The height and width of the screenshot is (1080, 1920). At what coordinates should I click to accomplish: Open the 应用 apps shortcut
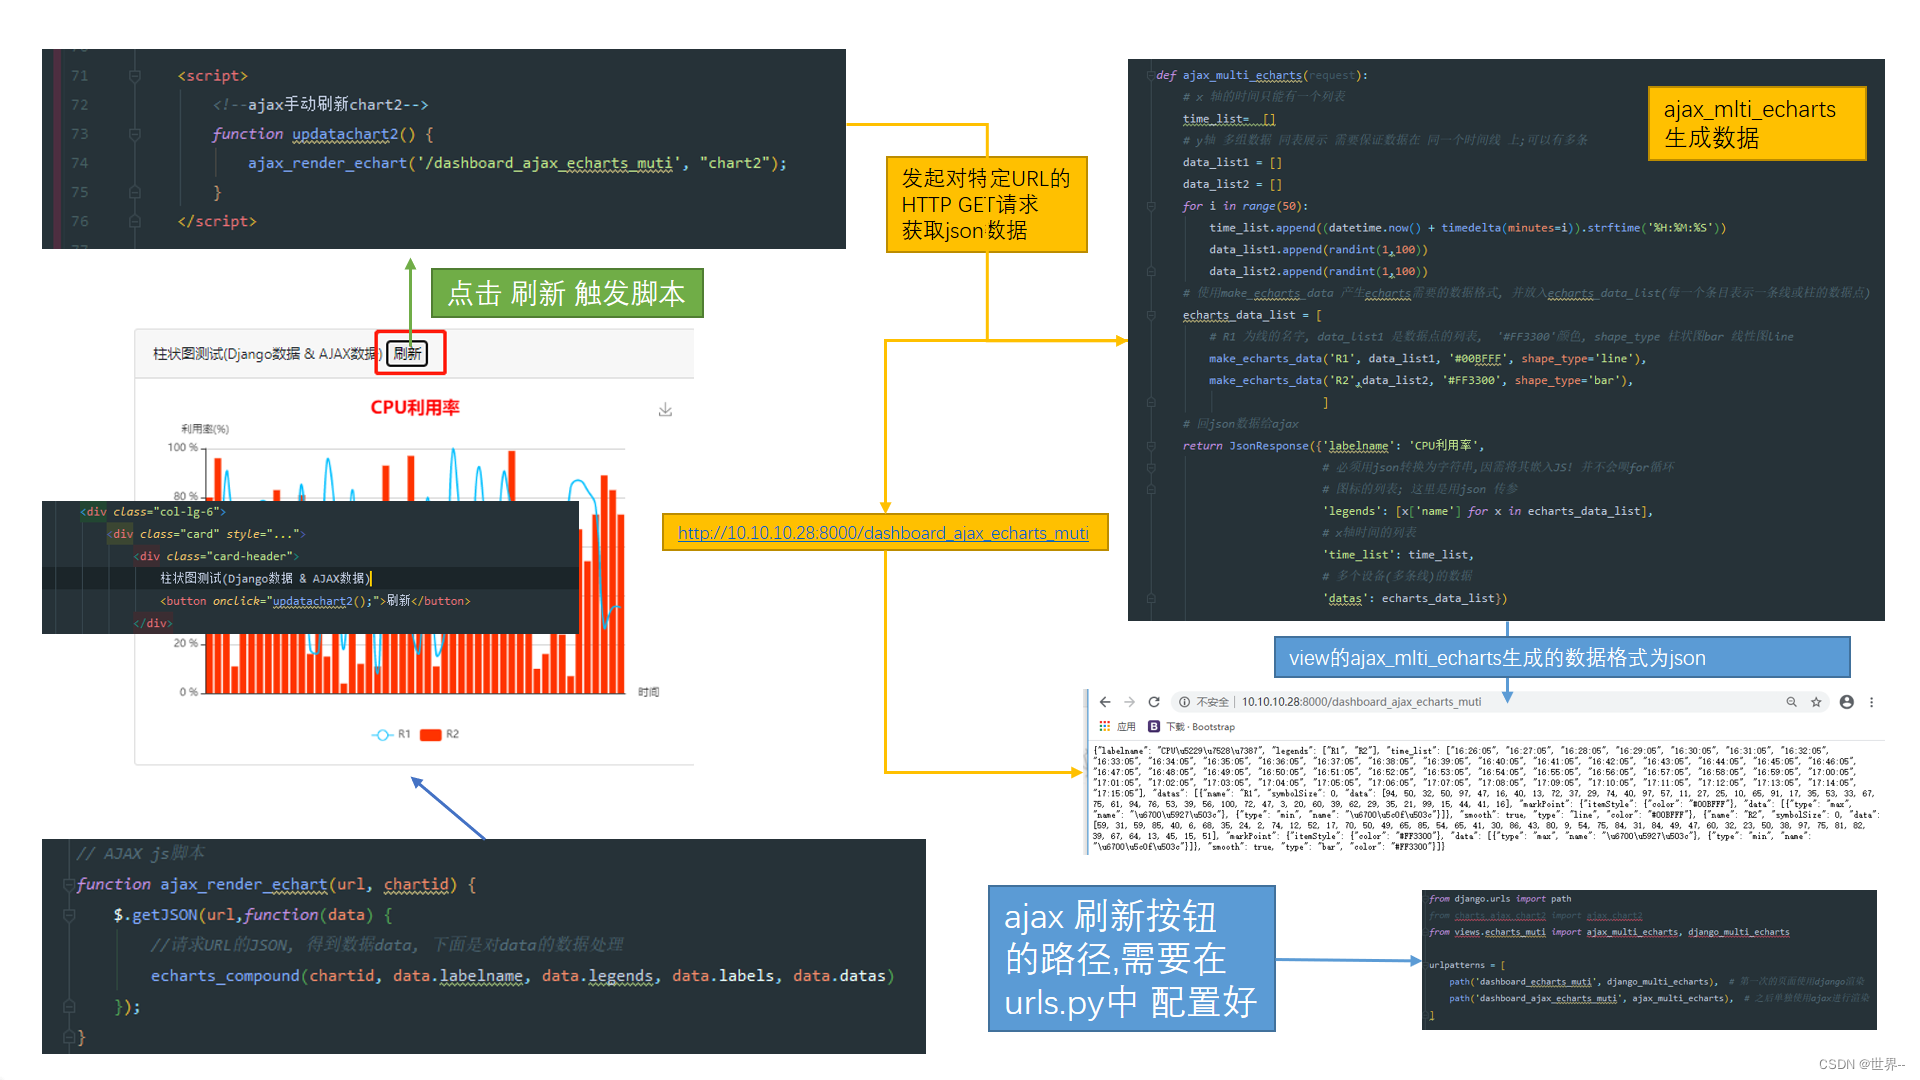click(1117, 727)
